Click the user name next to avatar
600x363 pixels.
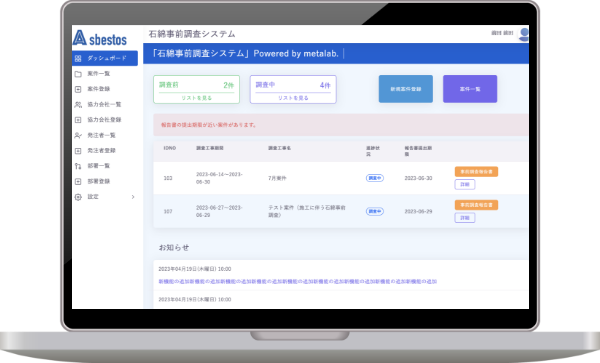click(x=502, y=33)
